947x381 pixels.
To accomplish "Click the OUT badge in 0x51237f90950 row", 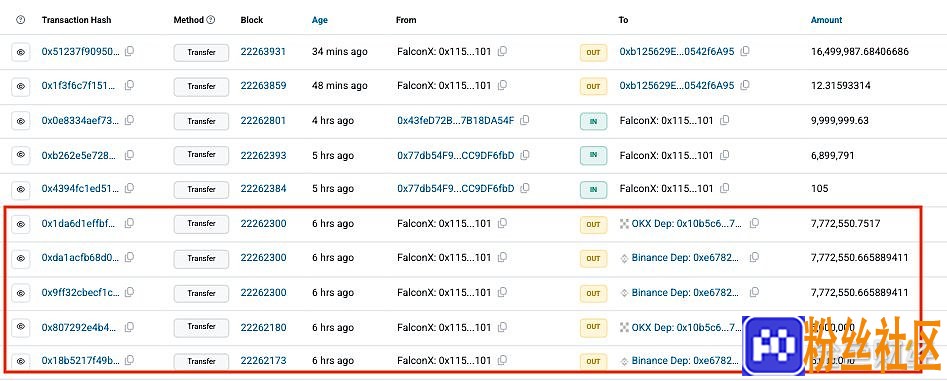I will [x=593, y=53].
